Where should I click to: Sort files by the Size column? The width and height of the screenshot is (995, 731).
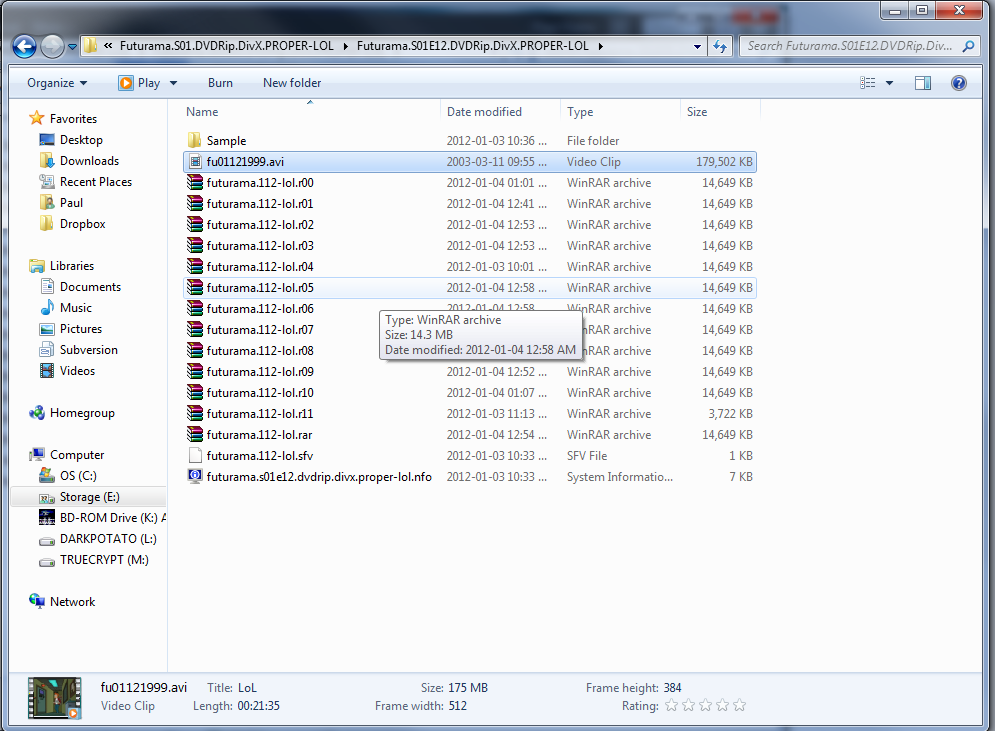point(697,112)
